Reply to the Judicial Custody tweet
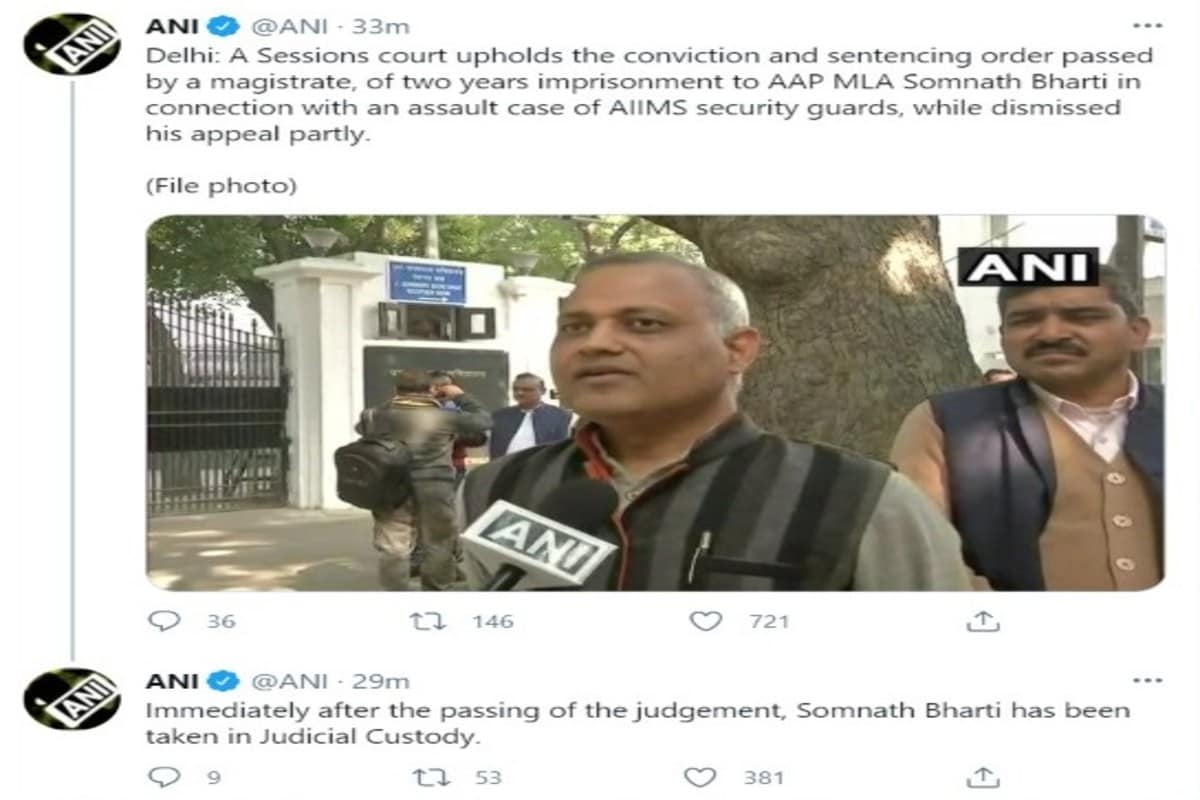Screen dimensions: 1200x800 pos(163,777)
